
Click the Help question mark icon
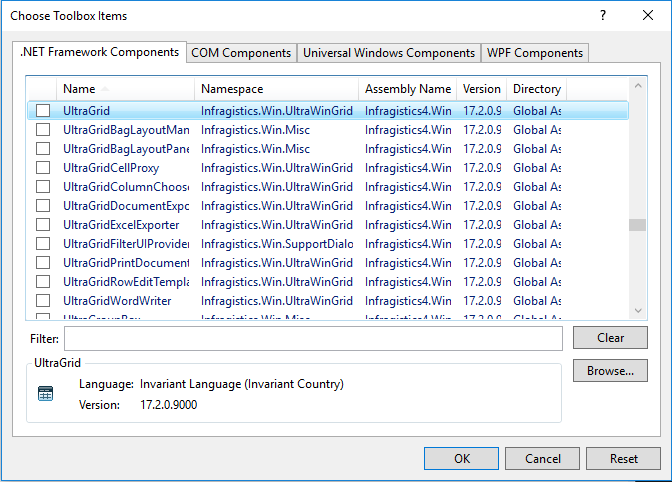point(602,16)
